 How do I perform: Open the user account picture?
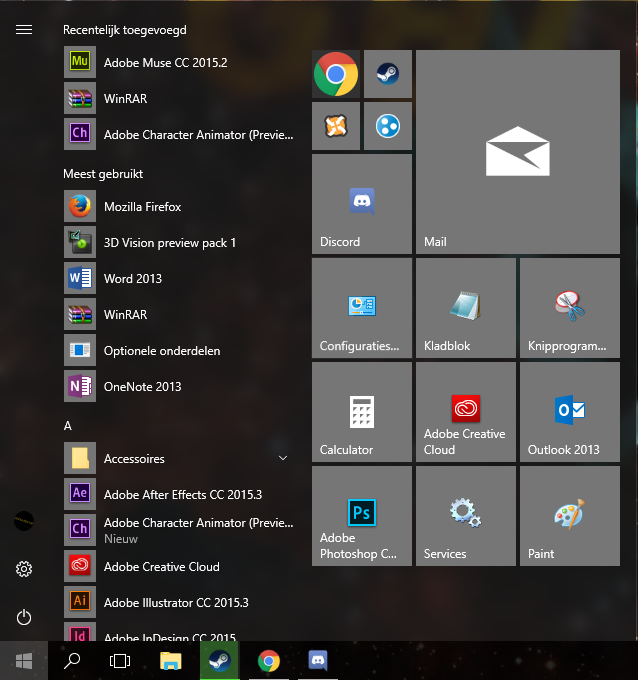(x=24, y=521)
